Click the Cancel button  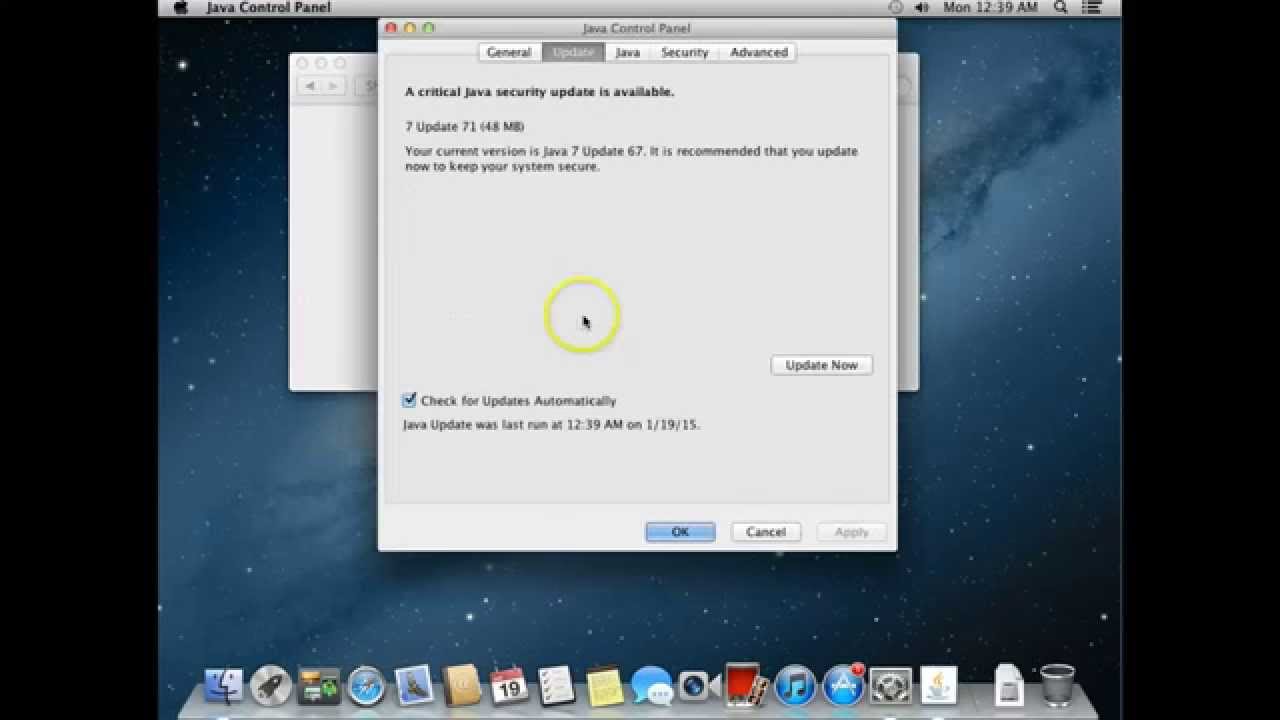(x=766, y=532)
